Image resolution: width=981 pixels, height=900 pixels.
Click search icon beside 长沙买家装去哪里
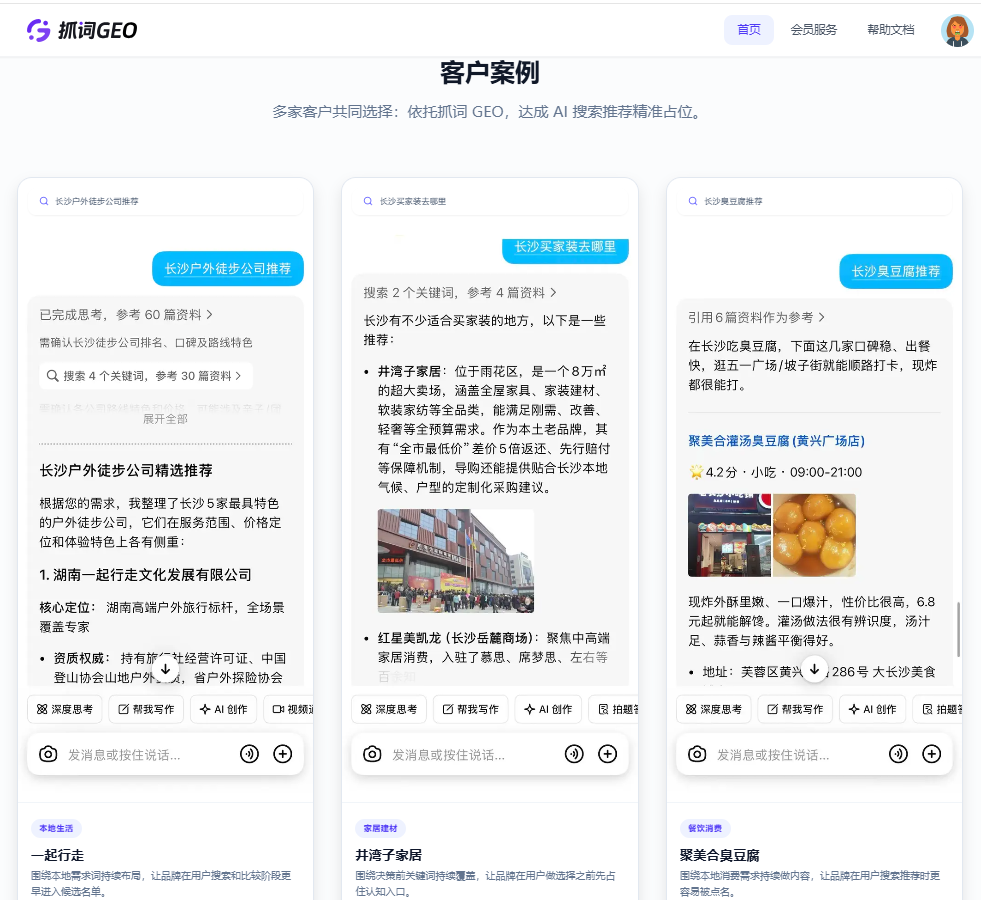(x=368, y=201)
